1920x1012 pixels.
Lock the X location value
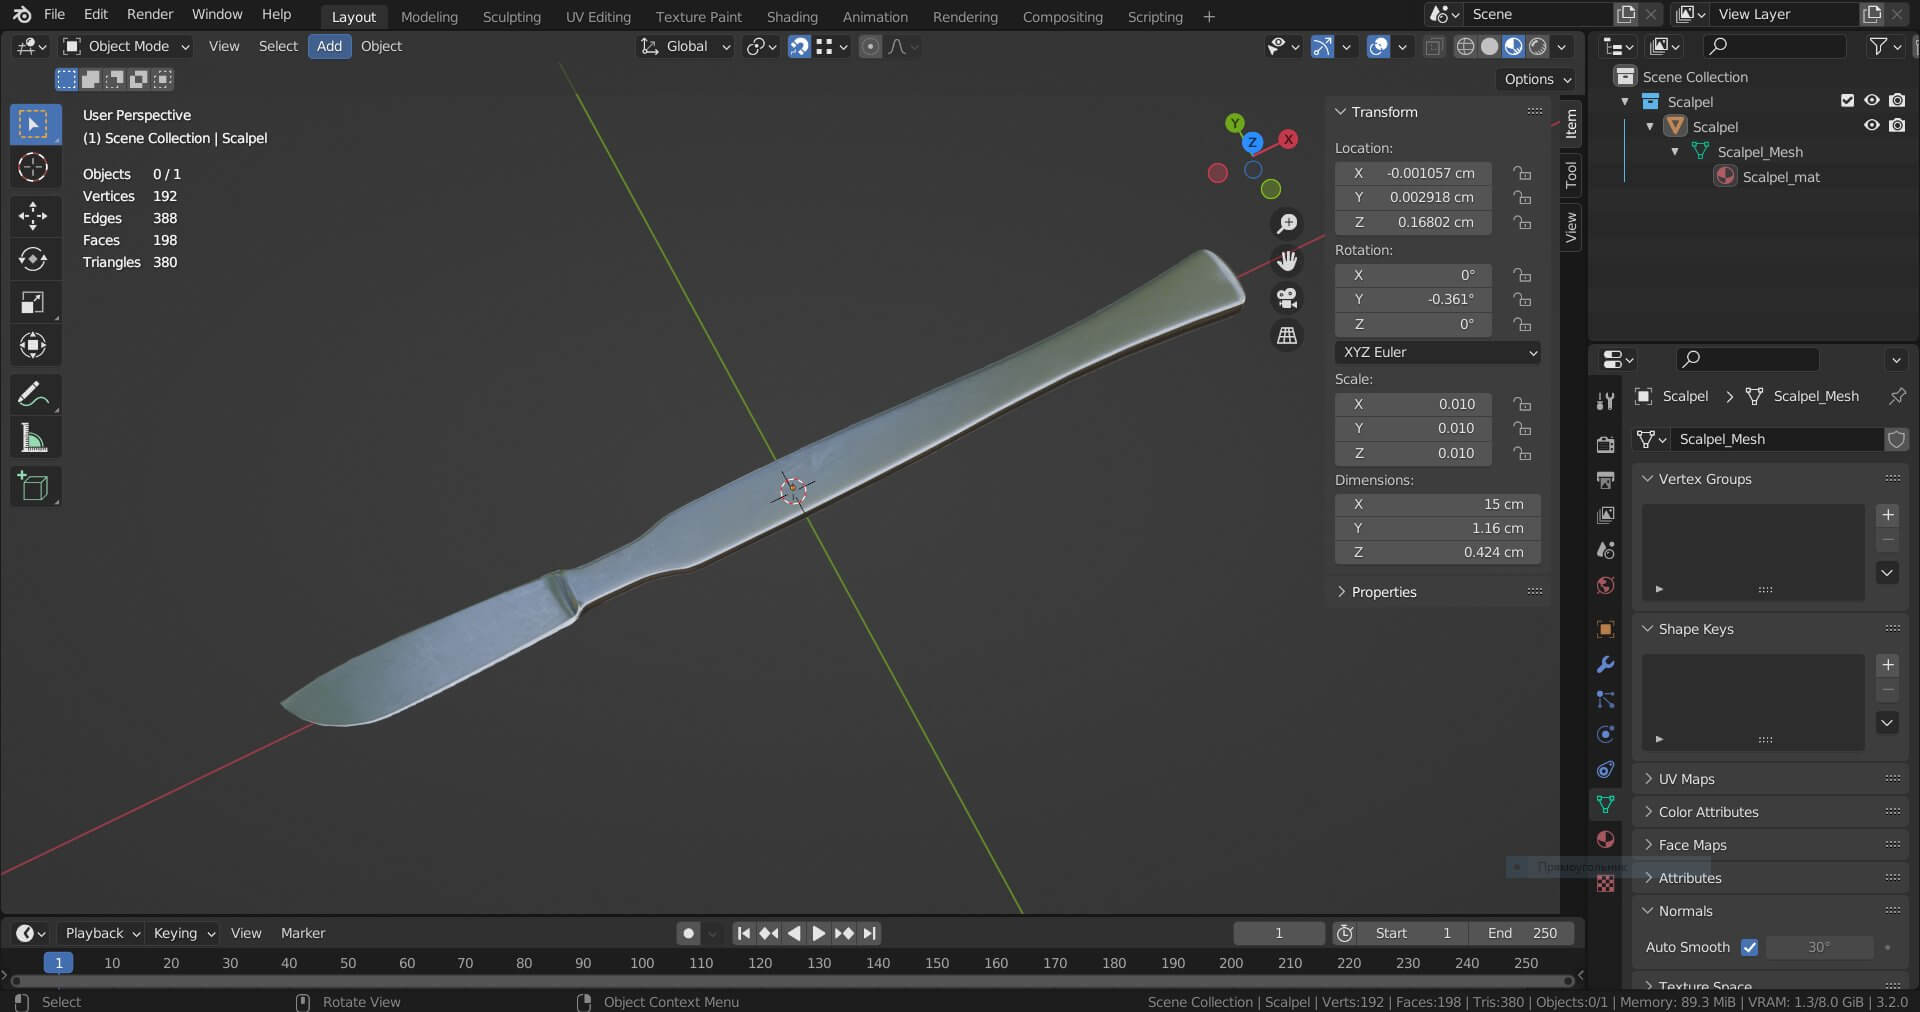pyautogui.click(x=1522, y=173)
